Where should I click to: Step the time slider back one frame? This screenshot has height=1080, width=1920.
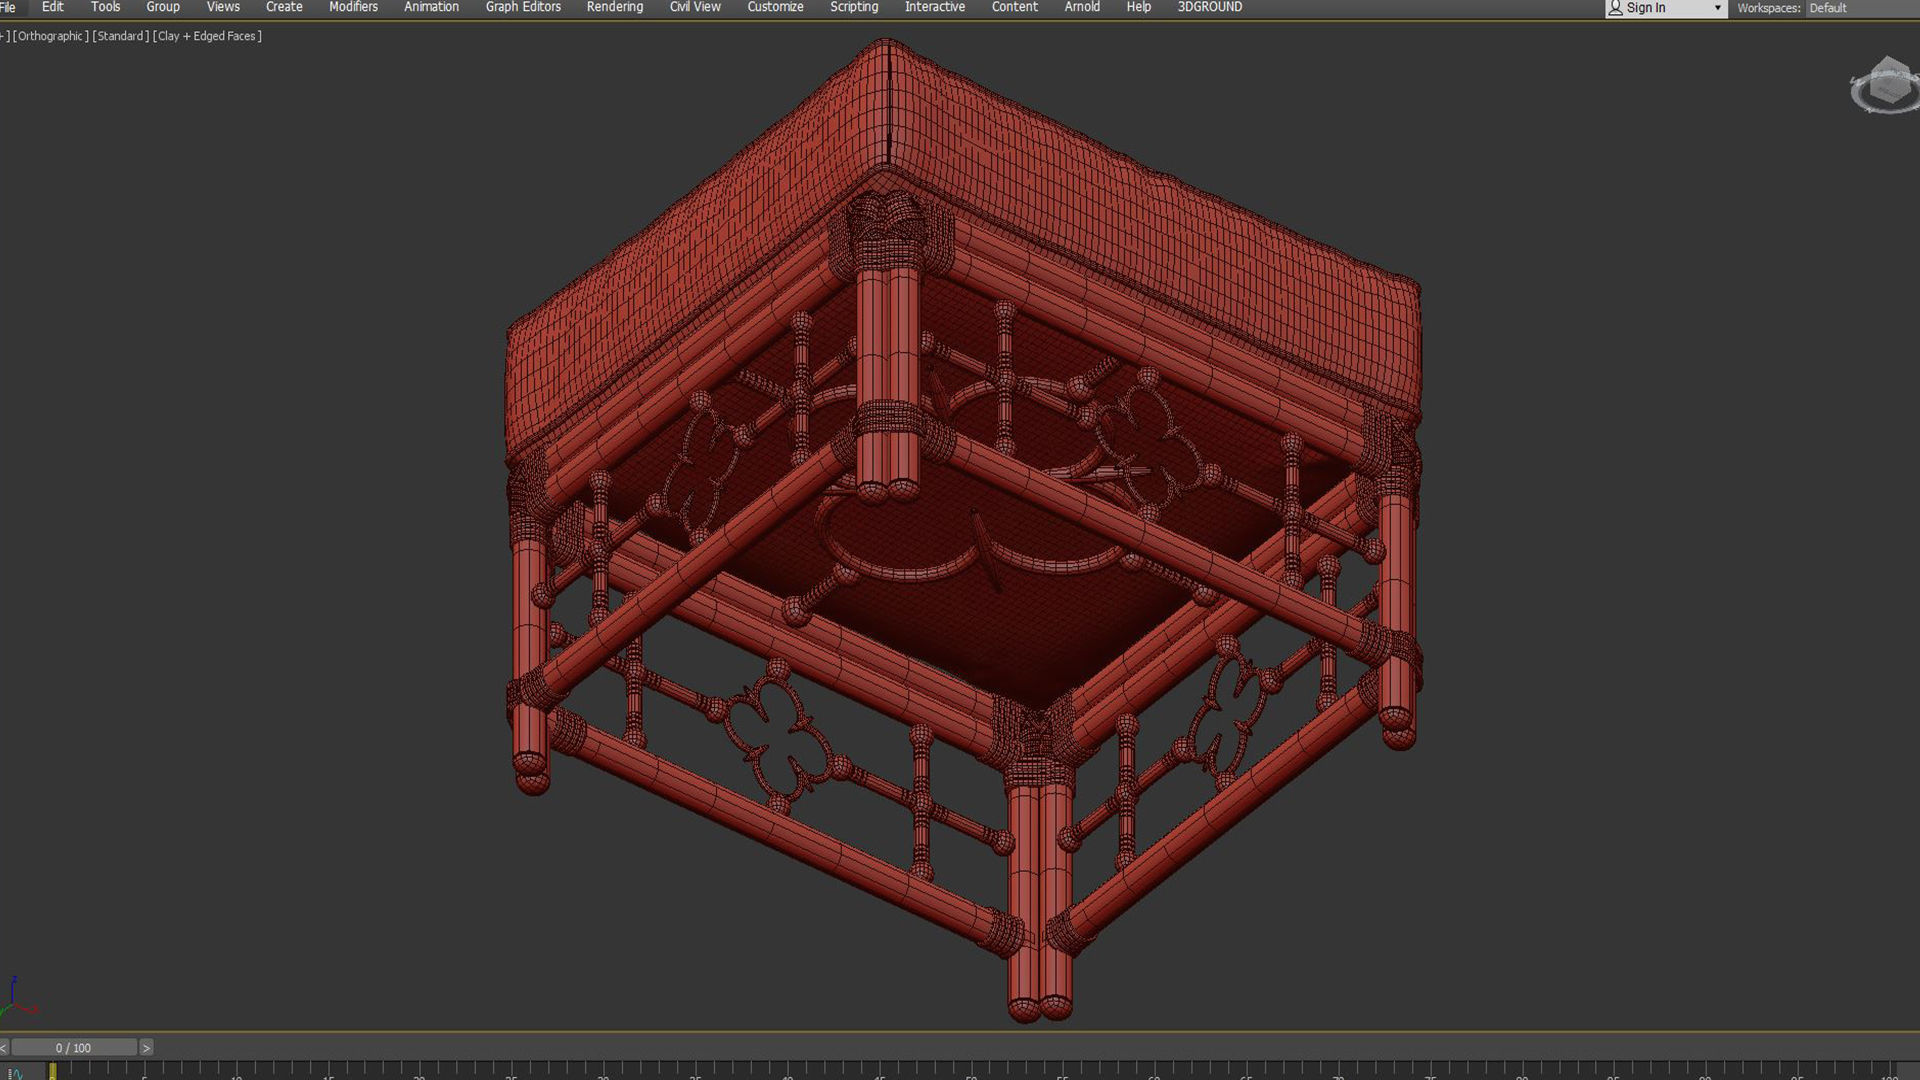click(4, 1048)
